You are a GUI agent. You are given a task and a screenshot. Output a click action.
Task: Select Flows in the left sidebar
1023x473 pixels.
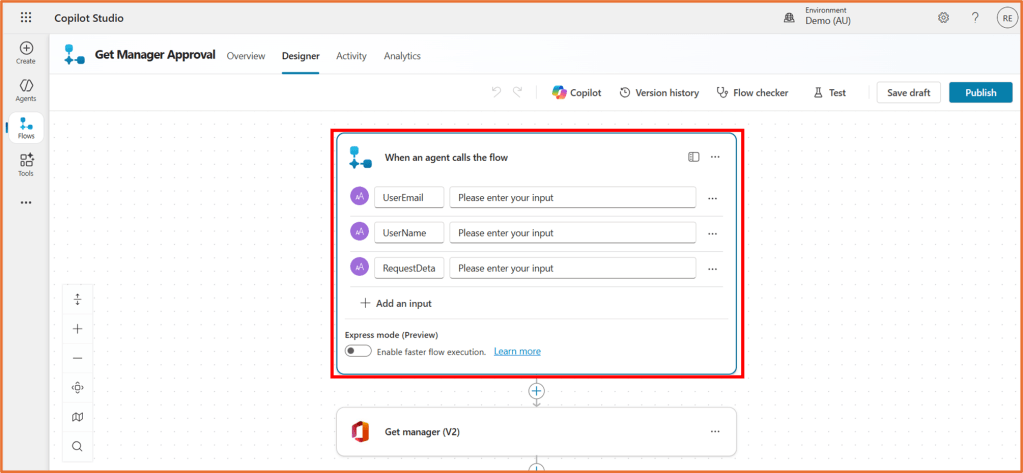(26, 128)
